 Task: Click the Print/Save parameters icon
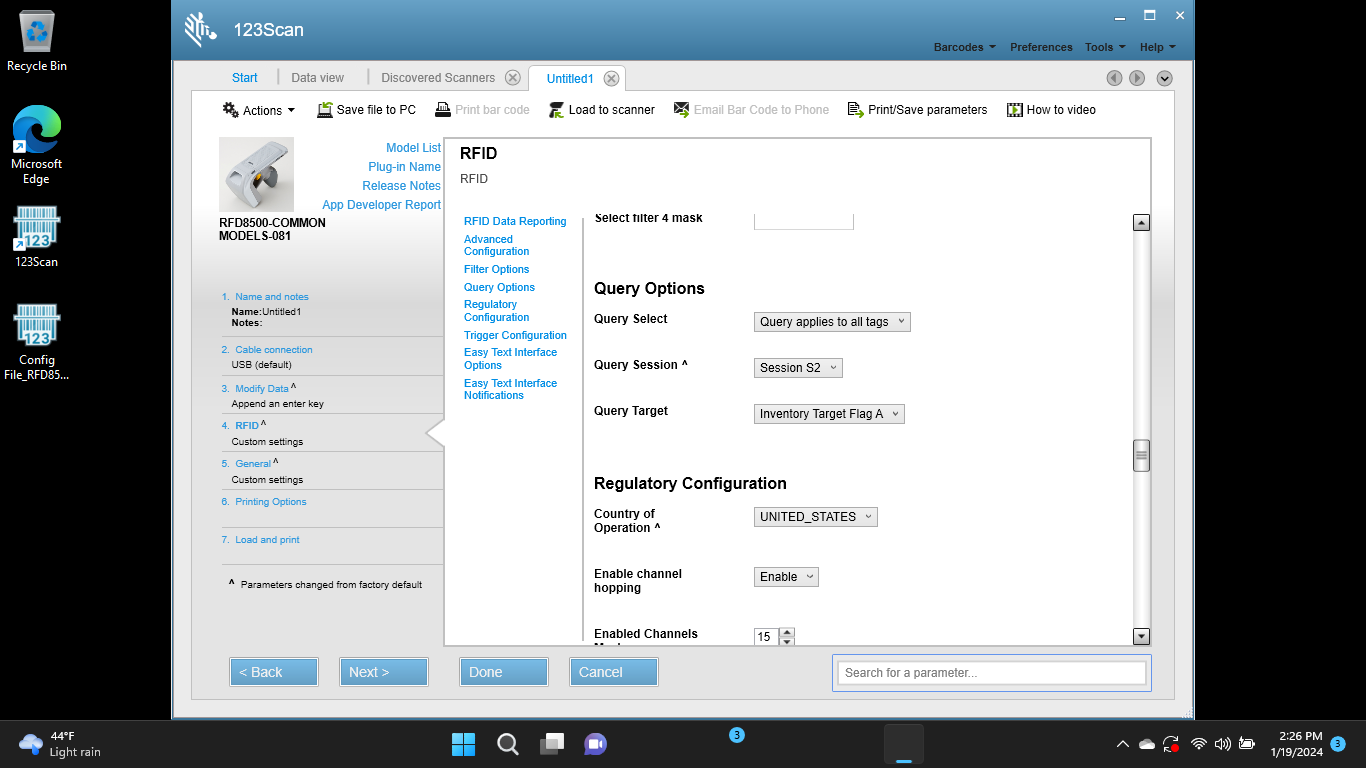(x=856, y=110)
